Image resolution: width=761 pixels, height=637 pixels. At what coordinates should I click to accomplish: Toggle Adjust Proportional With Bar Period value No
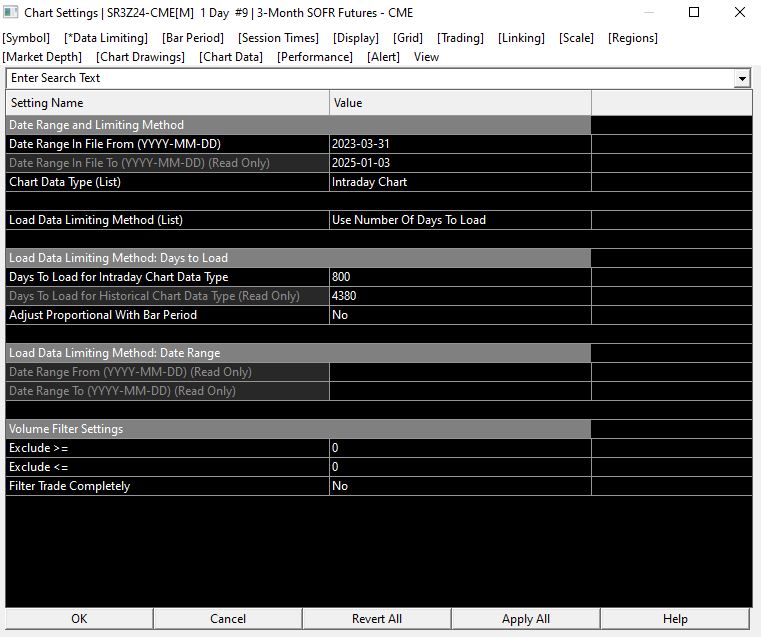pos(460,315)
